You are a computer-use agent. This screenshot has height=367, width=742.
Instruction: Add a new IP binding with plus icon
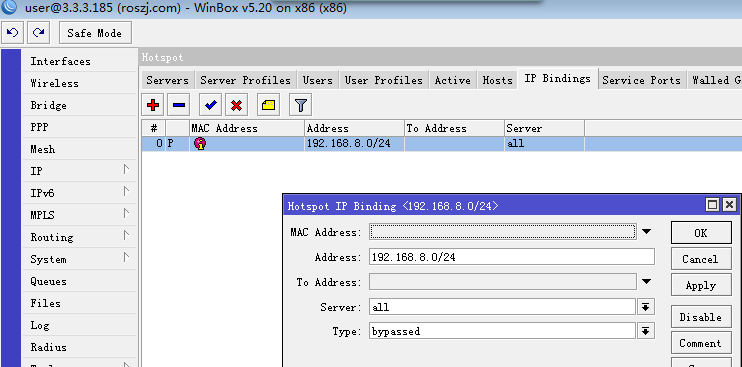point(153,105)
